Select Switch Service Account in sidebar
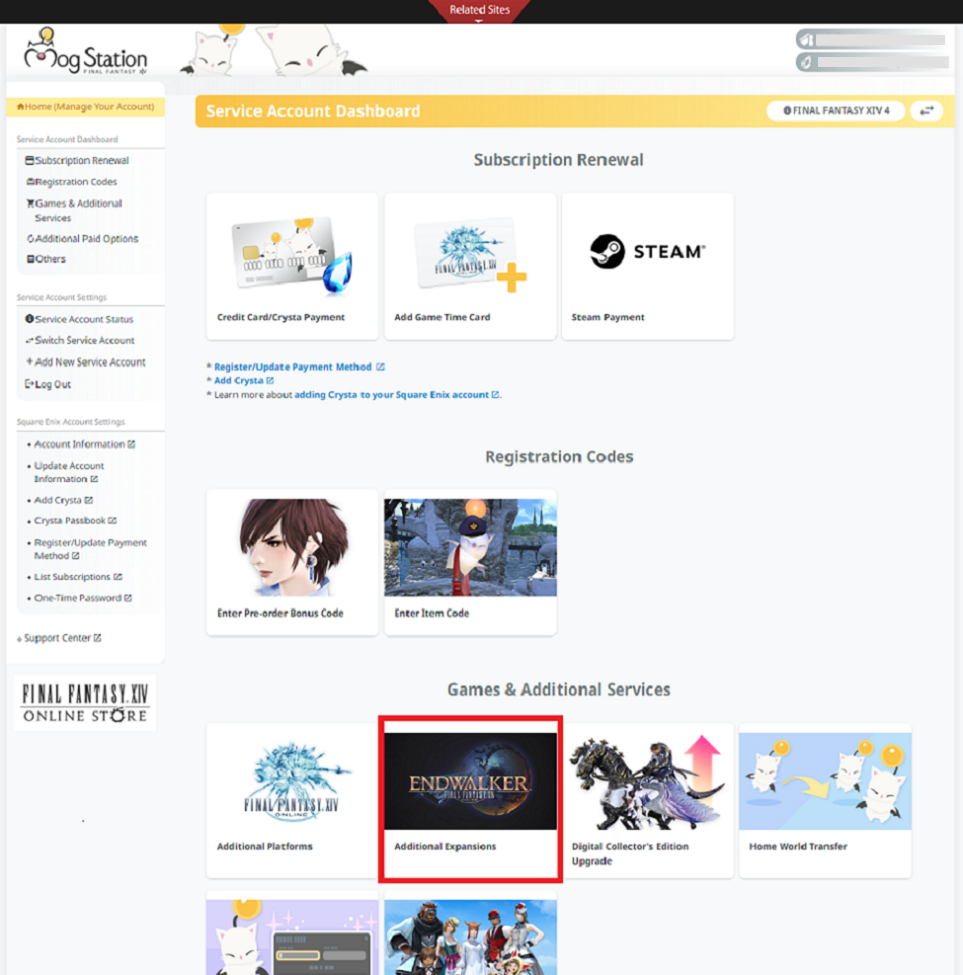Viewport: 963px width, 975px height. tap(80, 340)
